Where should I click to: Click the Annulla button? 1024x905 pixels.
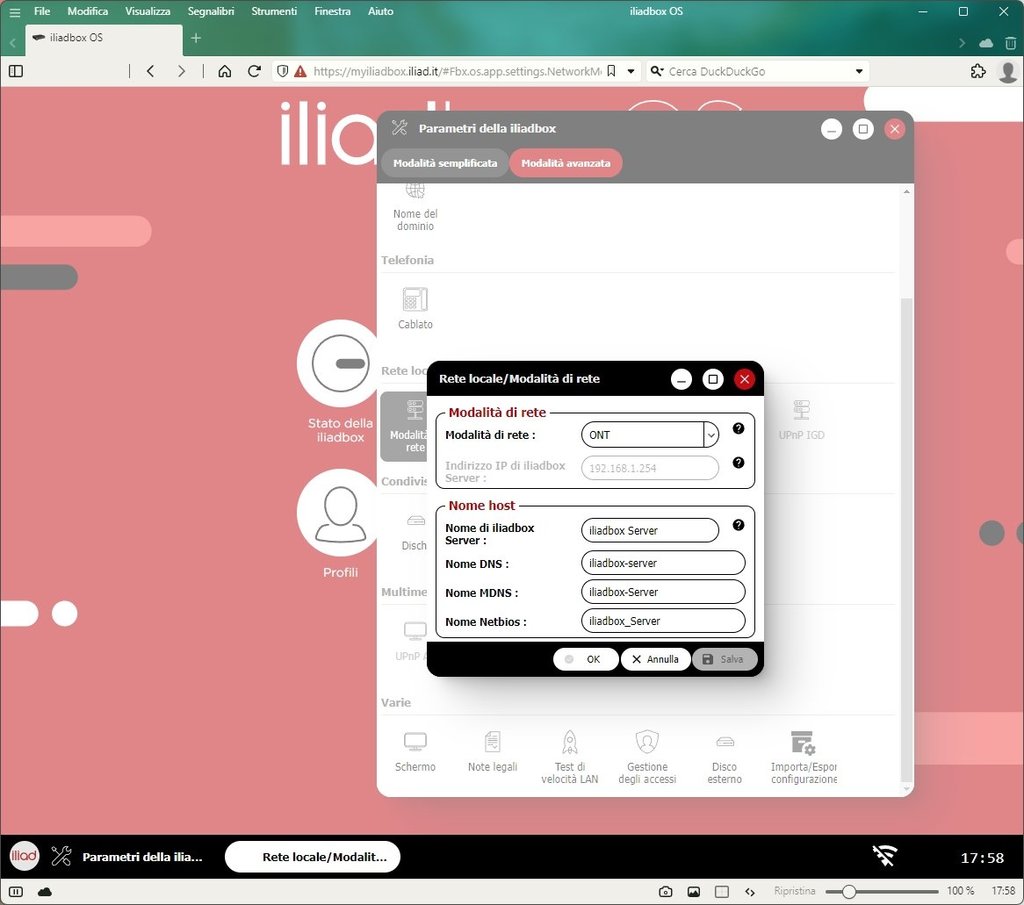655,659
